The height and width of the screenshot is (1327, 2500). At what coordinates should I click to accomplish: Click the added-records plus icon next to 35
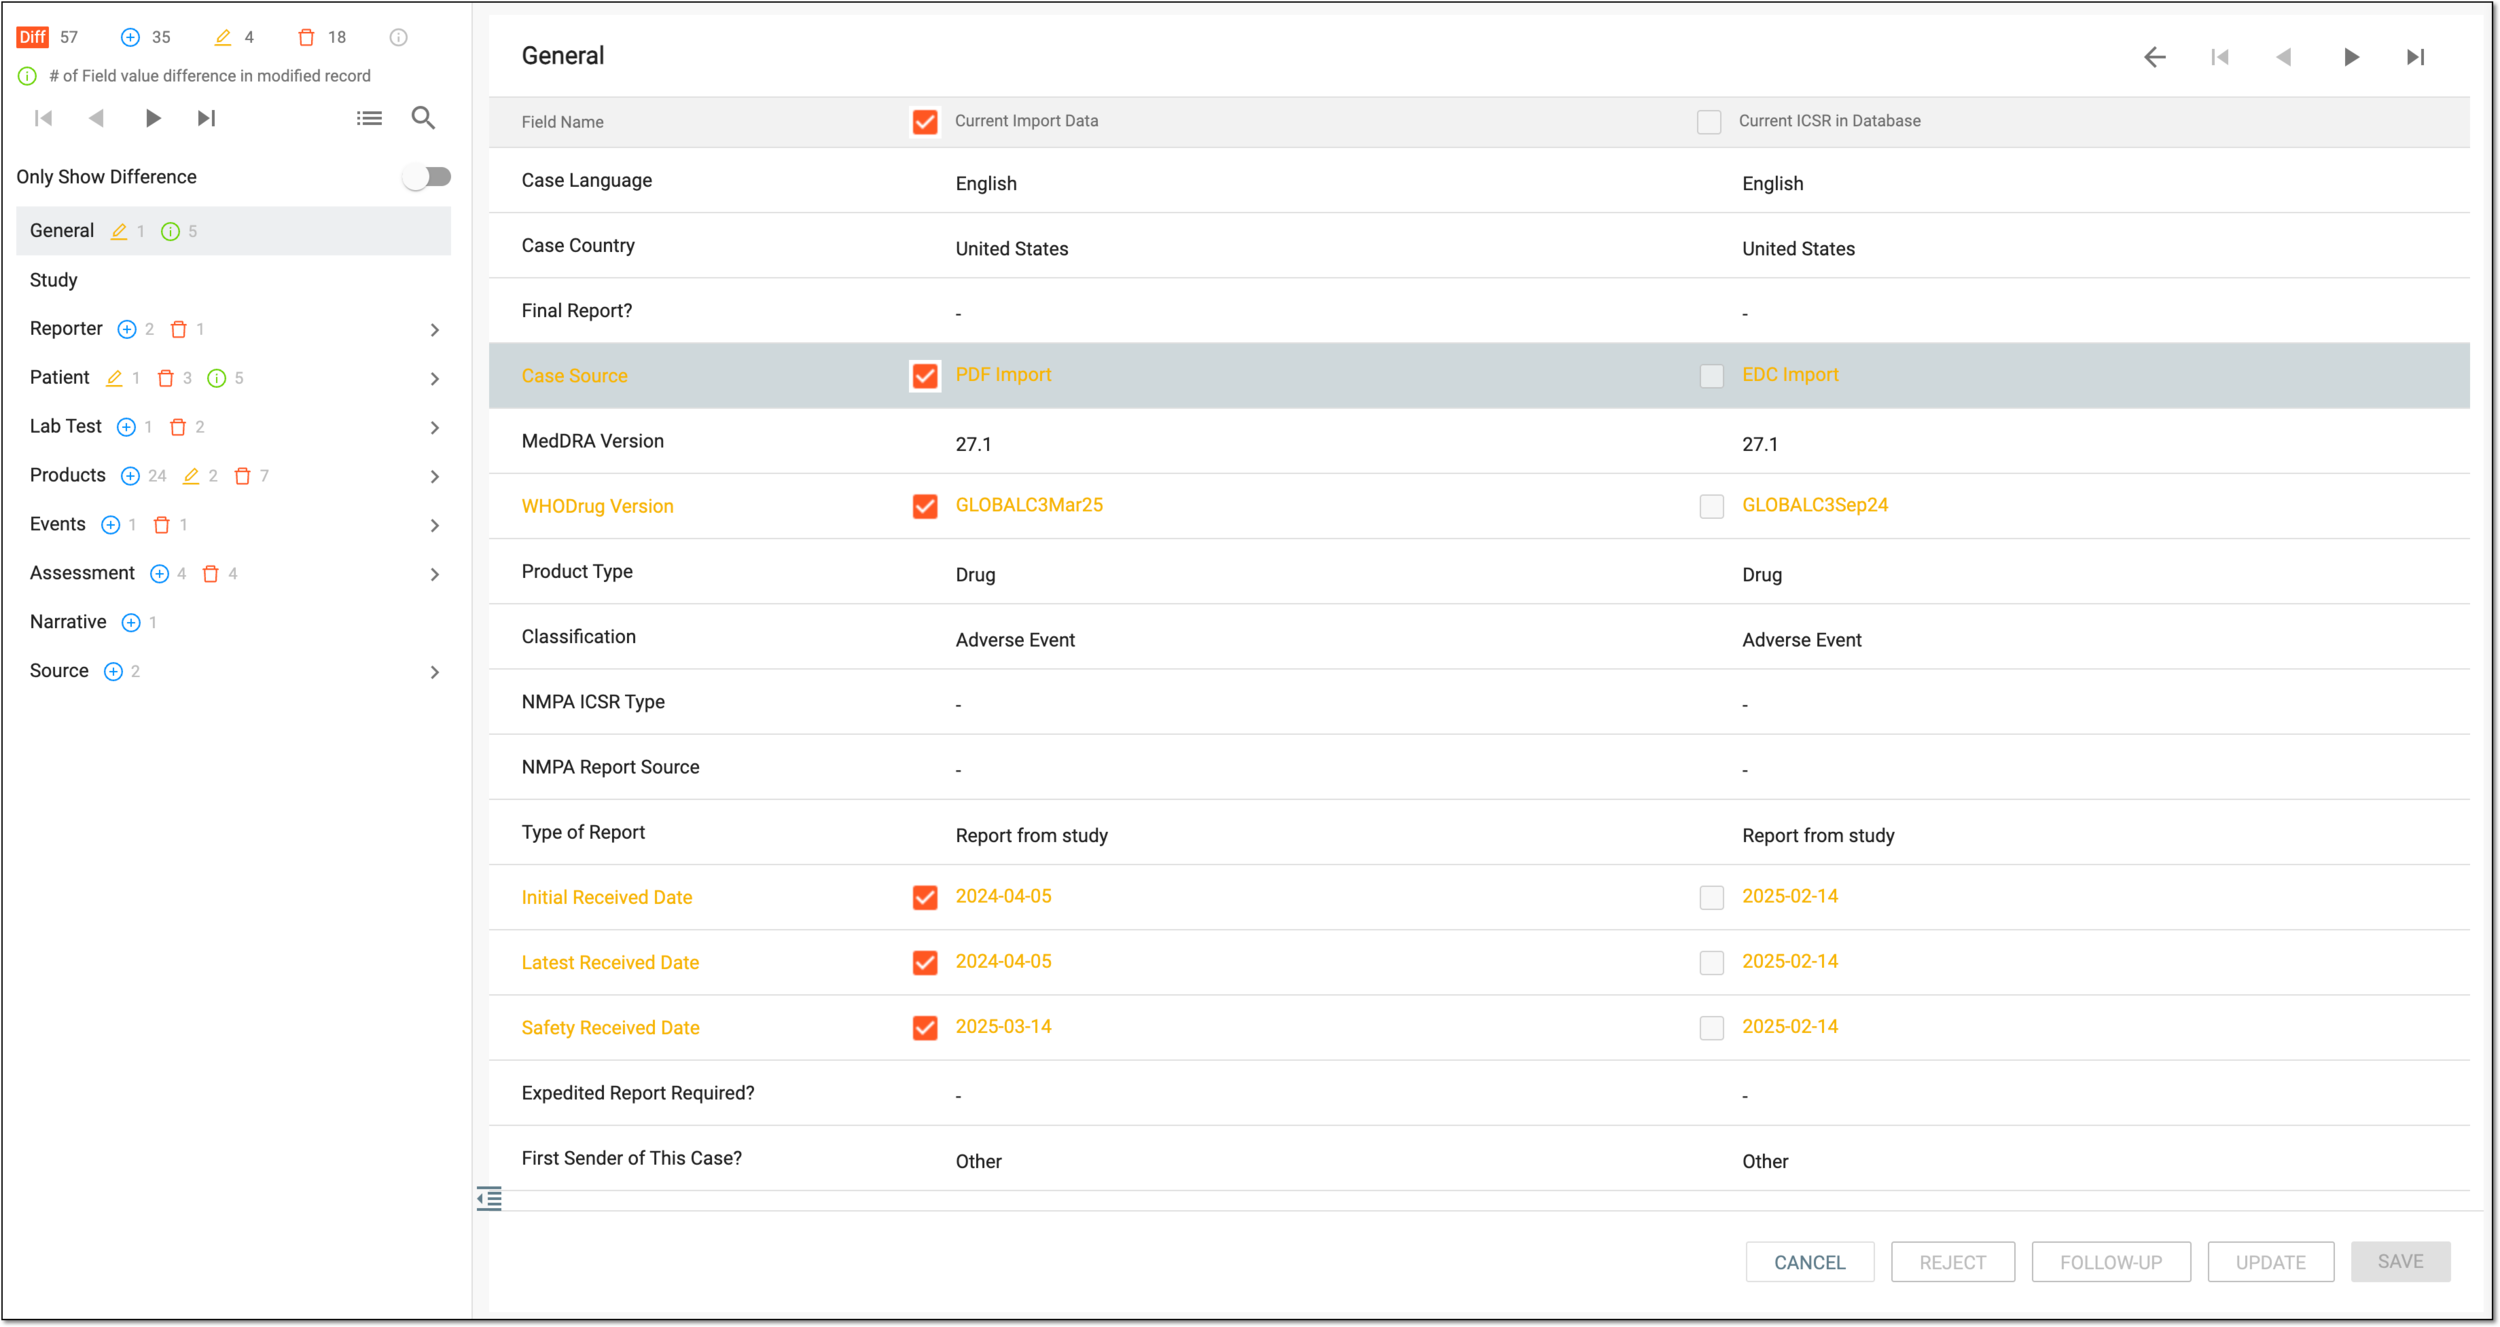(x=130, y=37)
